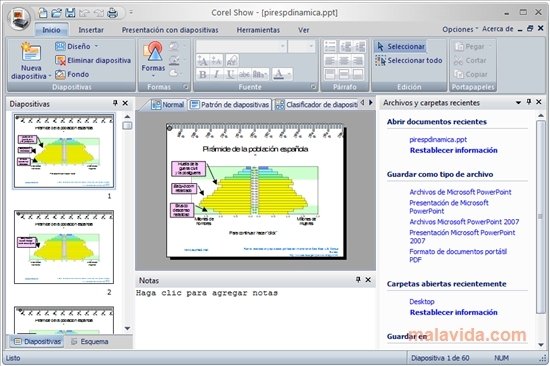This screenshot has width=550, height=366.
Task: Click Acerca de
Action: [x=497, y=29]
